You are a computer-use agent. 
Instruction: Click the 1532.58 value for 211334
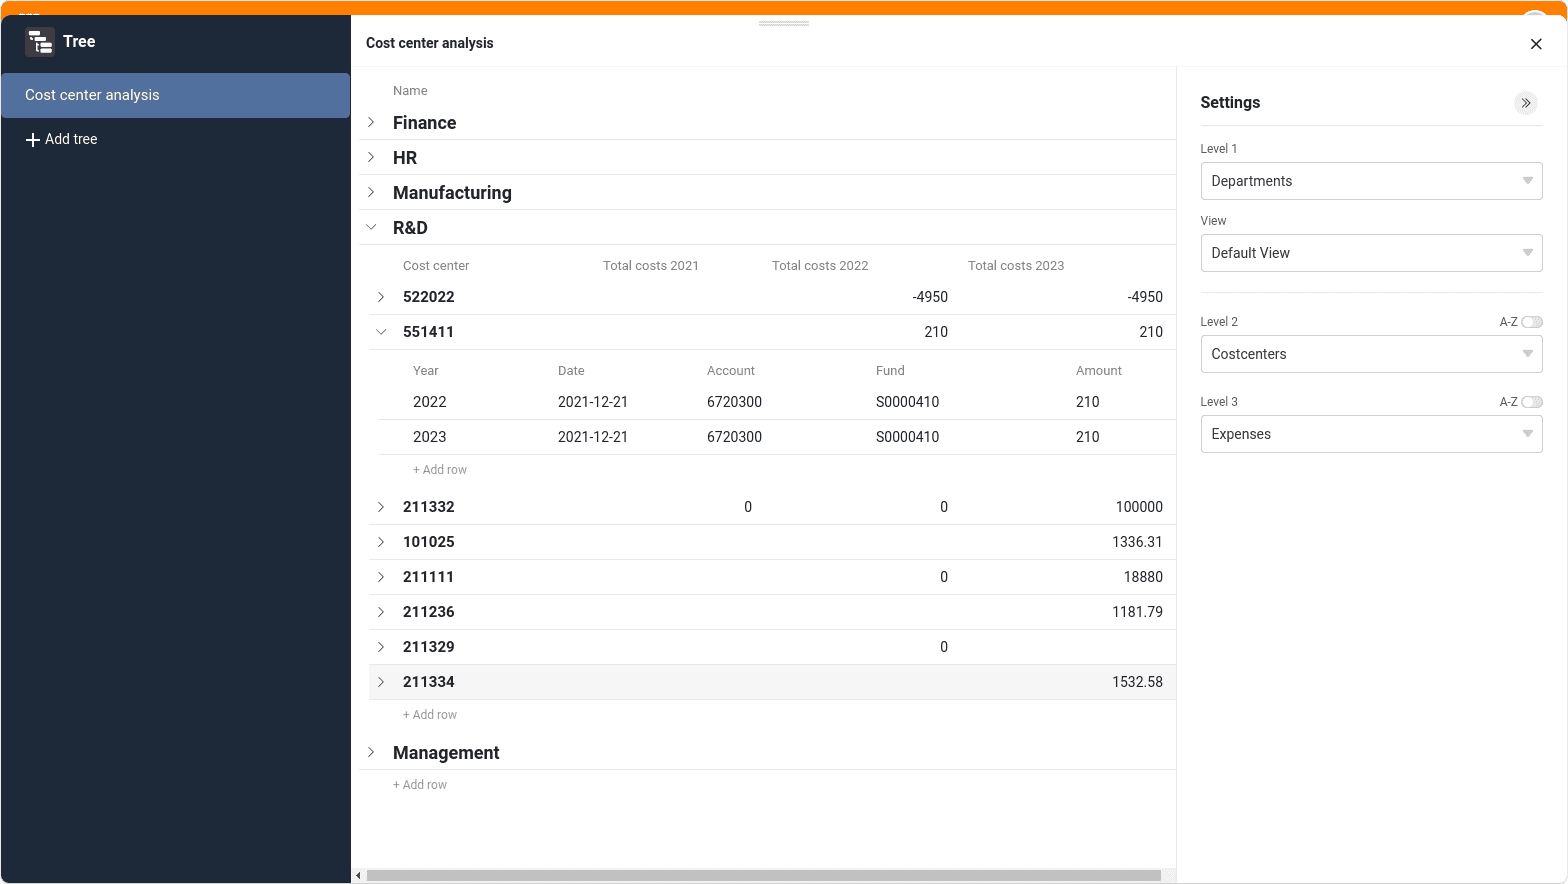pos(1137,682)
